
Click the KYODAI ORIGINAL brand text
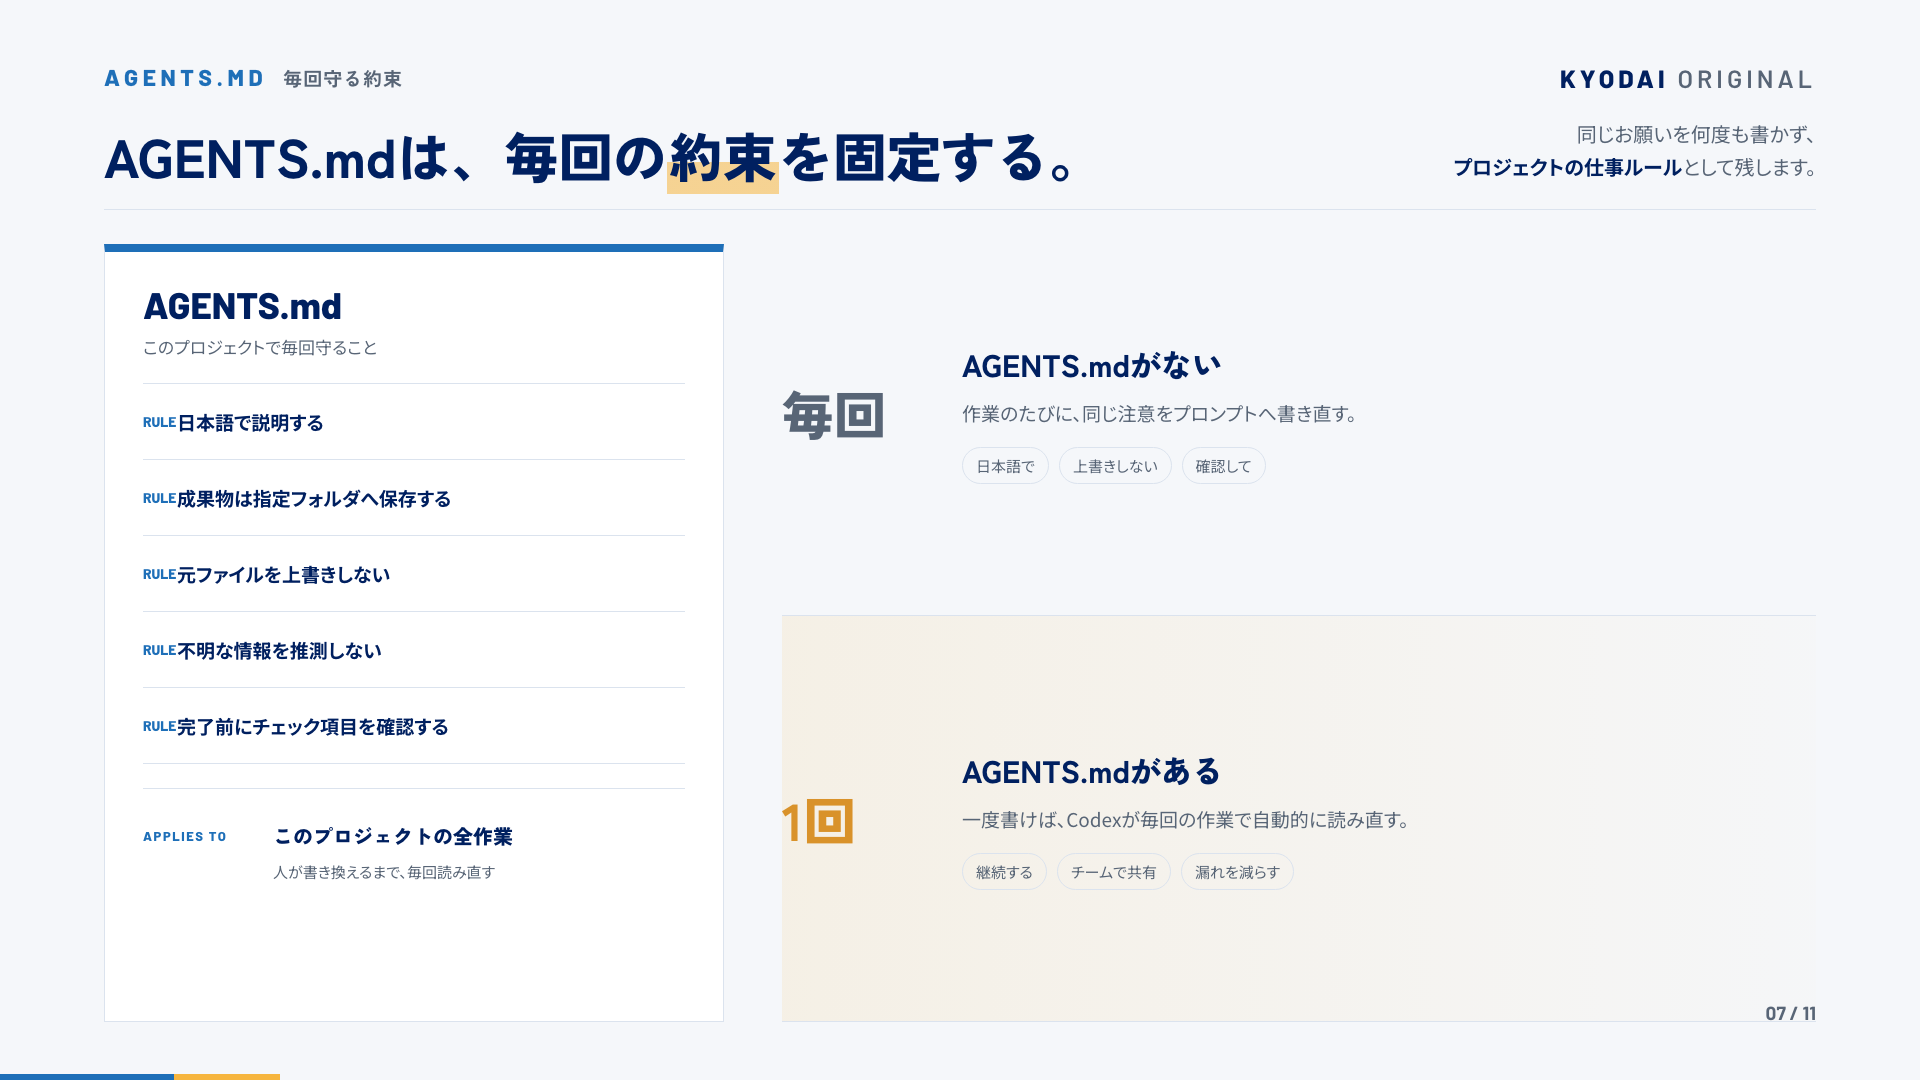click(x=1686, y=80)
